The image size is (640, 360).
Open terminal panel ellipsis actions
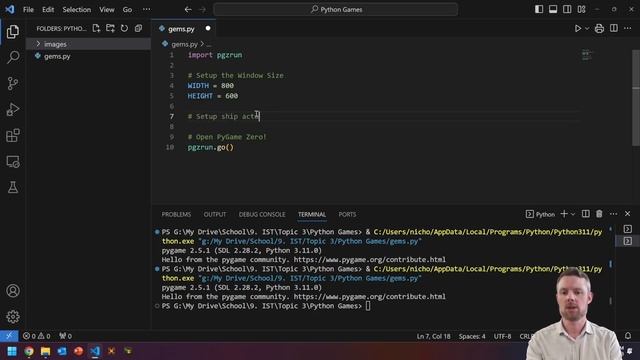(x=613, y=214)
